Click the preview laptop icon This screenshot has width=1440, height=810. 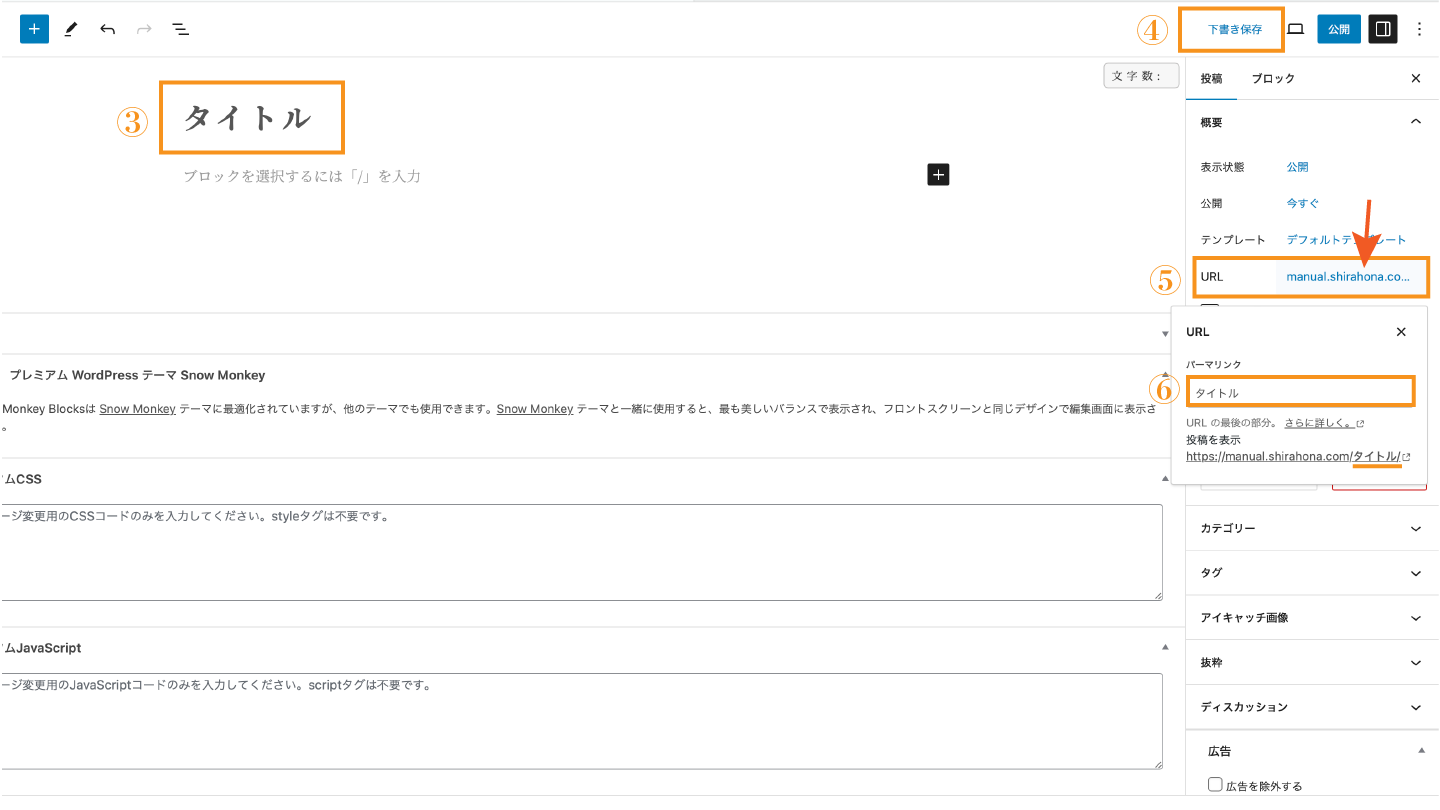(1295, 29)
